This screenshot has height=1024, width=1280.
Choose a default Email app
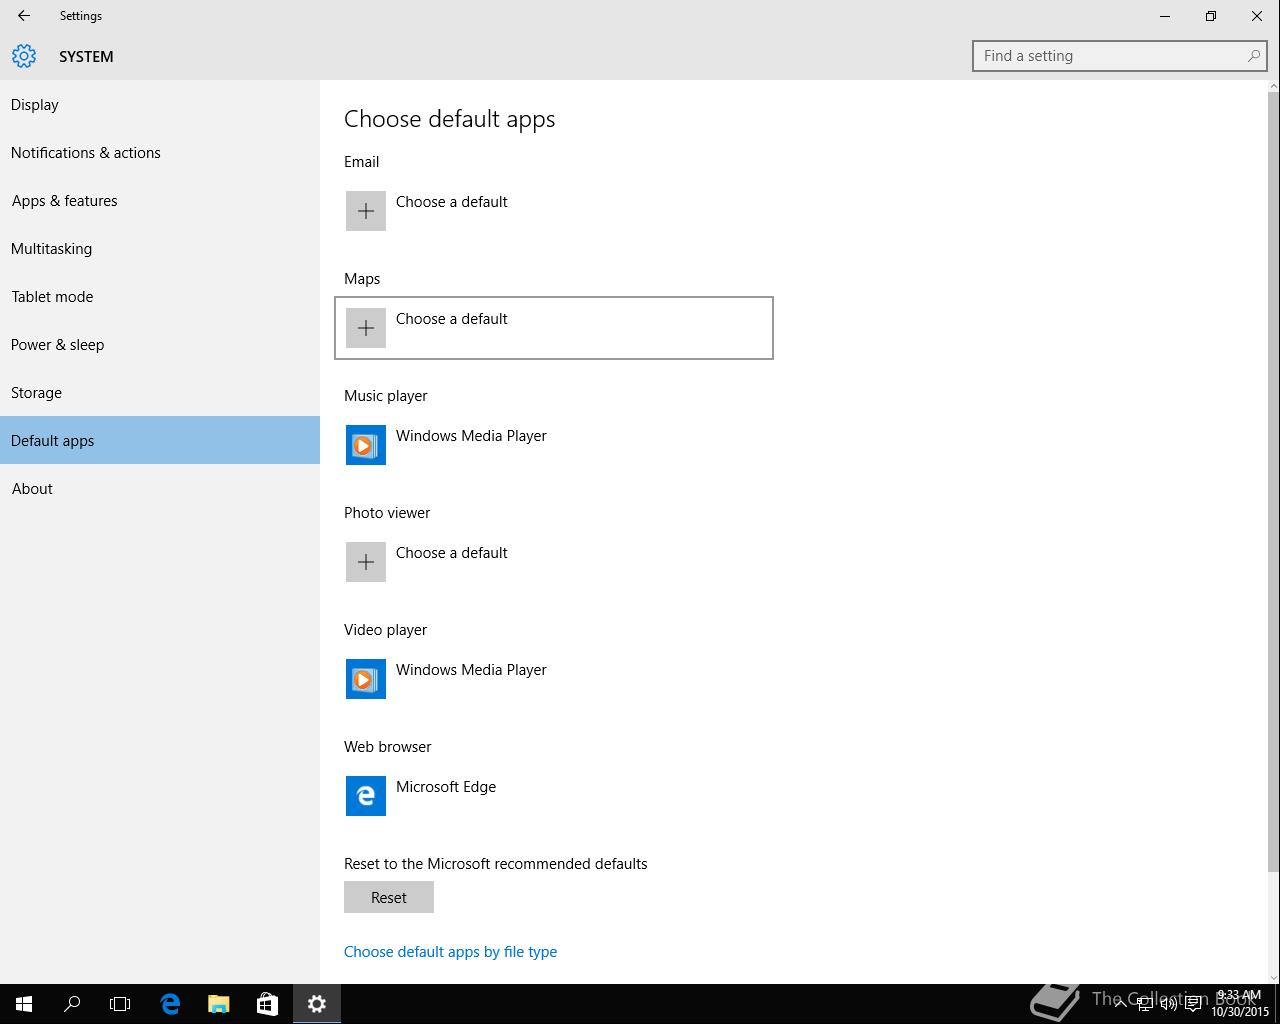coord(554,211)
